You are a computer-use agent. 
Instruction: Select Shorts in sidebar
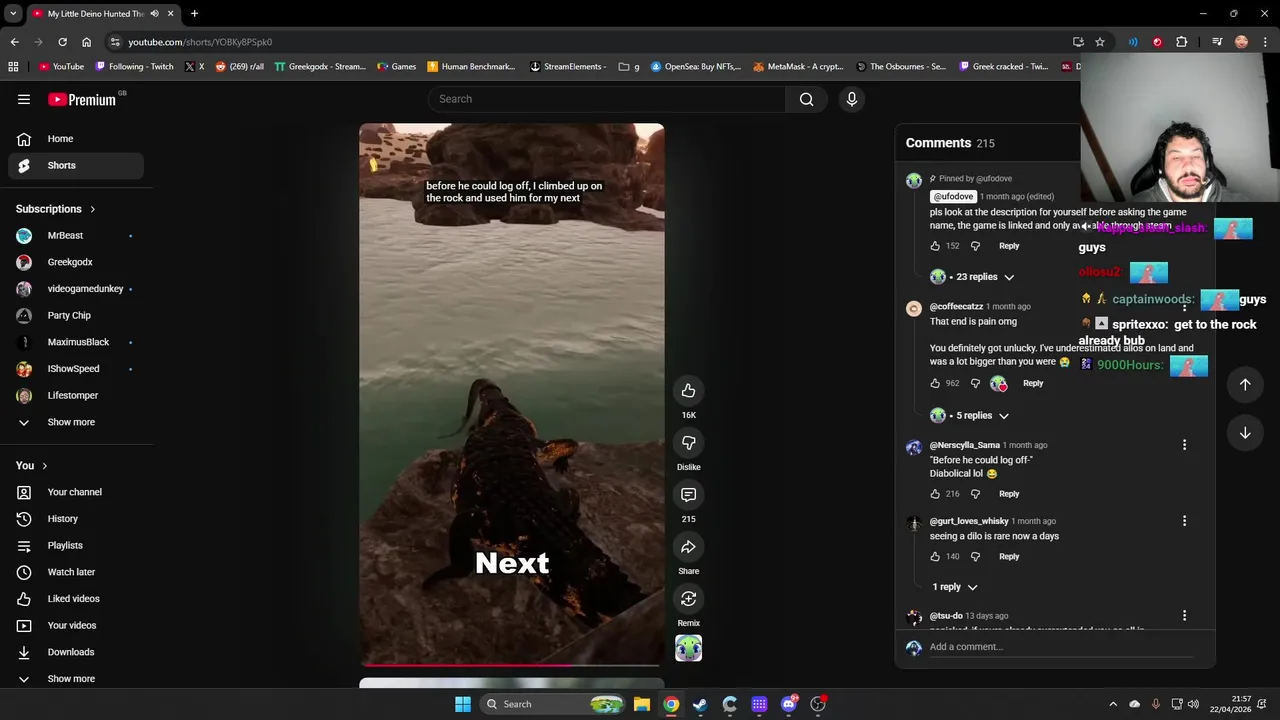pos(76,165)
